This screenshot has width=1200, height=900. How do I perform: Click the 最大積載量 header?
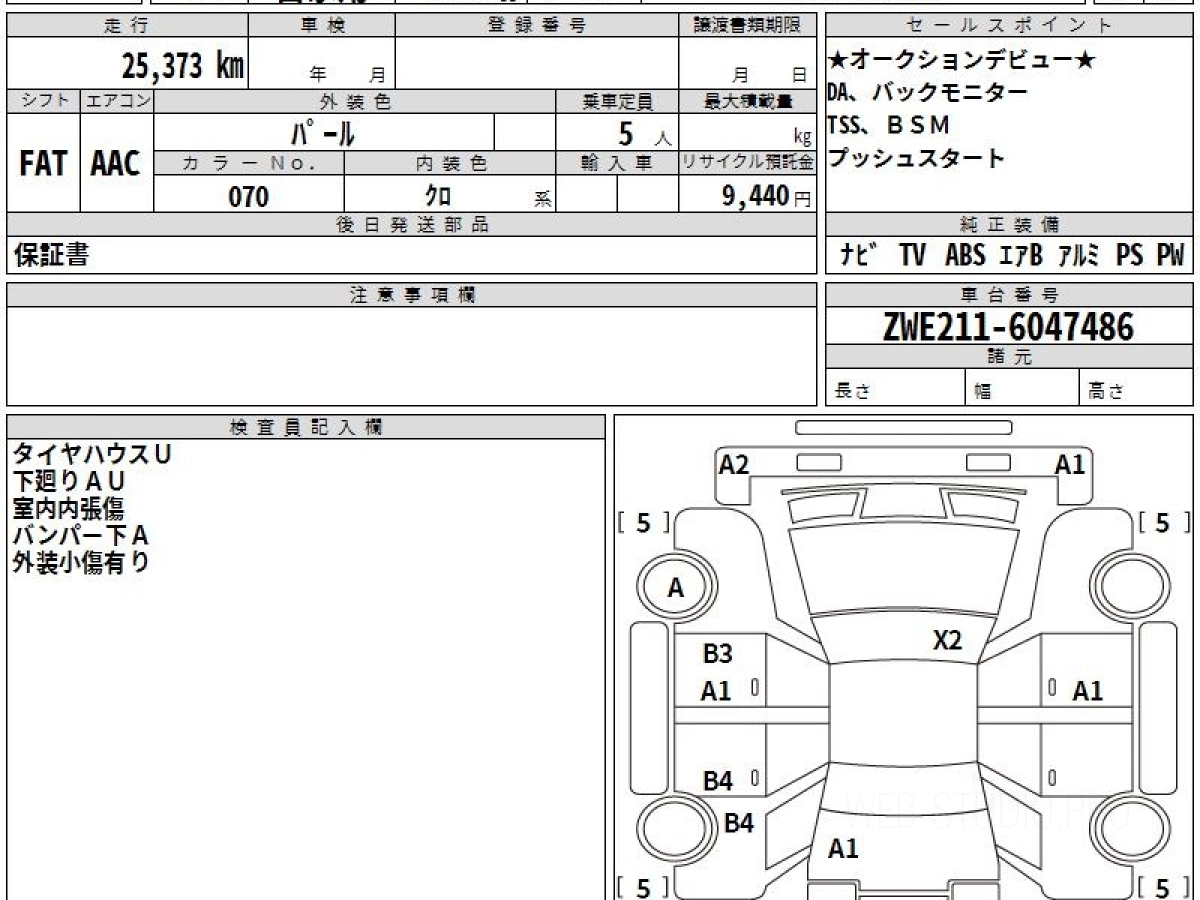coord(747,101)
